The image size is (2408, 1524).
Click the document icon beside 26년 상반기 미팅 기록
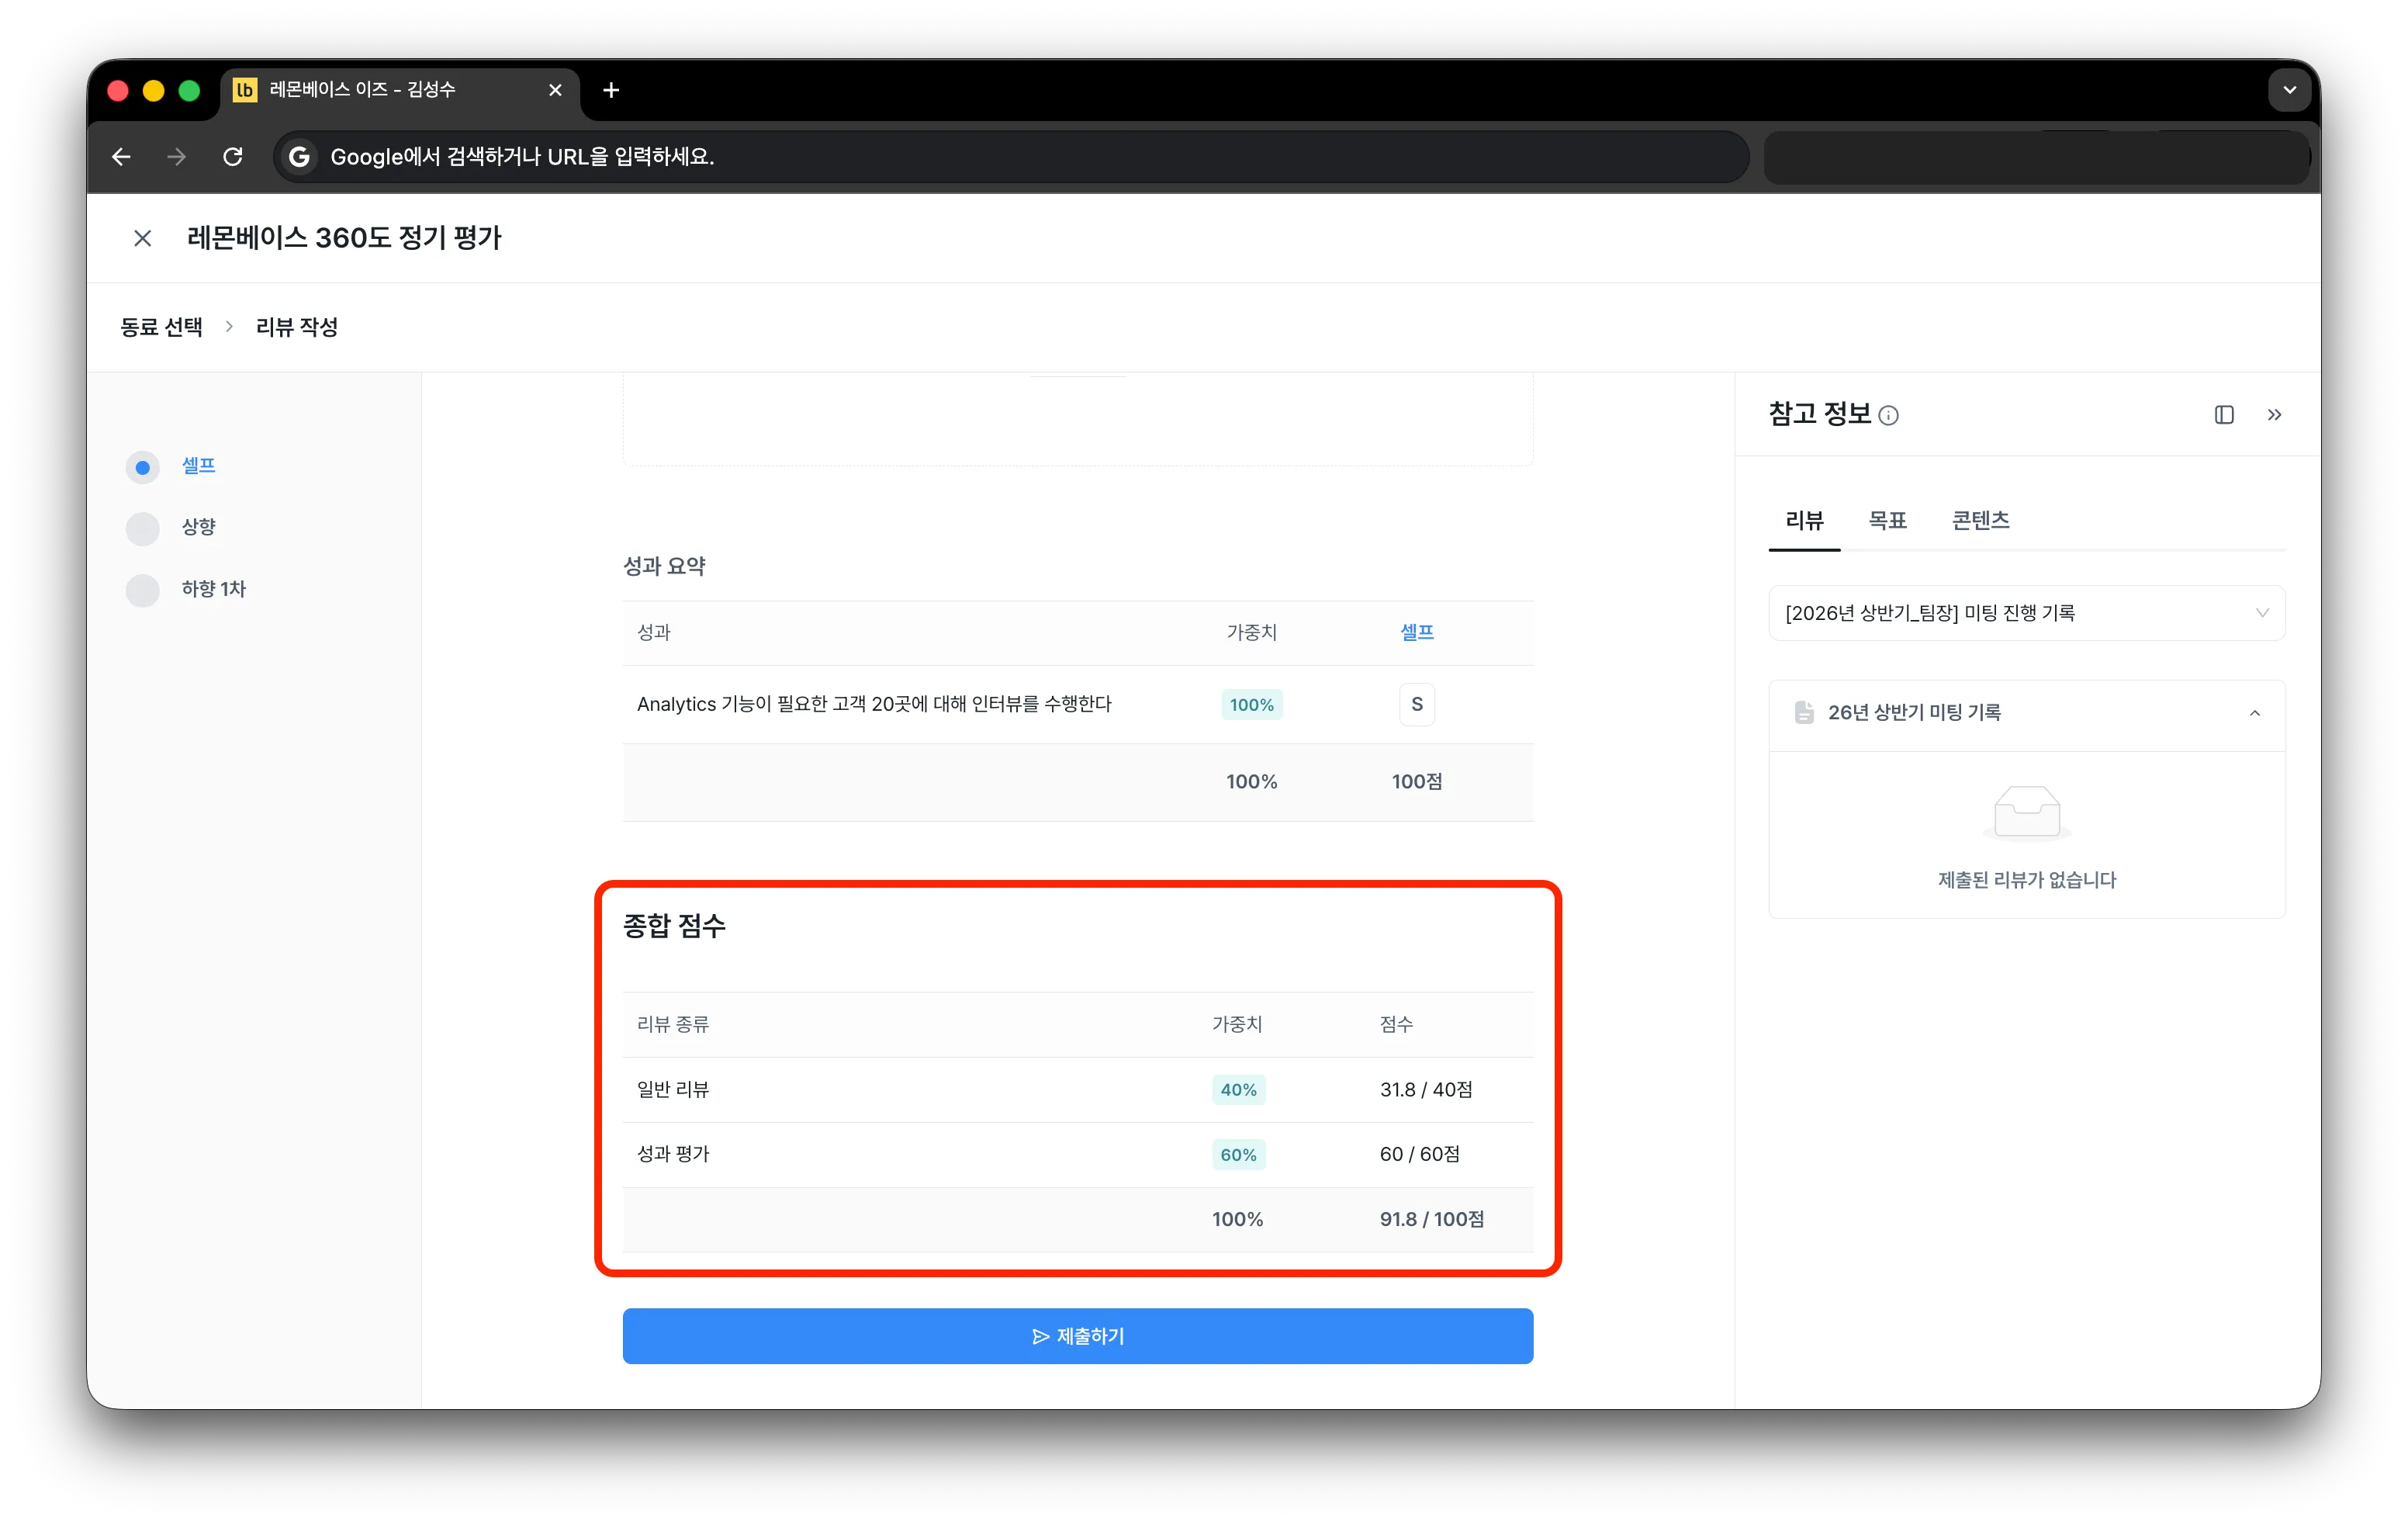[x=1804, y=713]
